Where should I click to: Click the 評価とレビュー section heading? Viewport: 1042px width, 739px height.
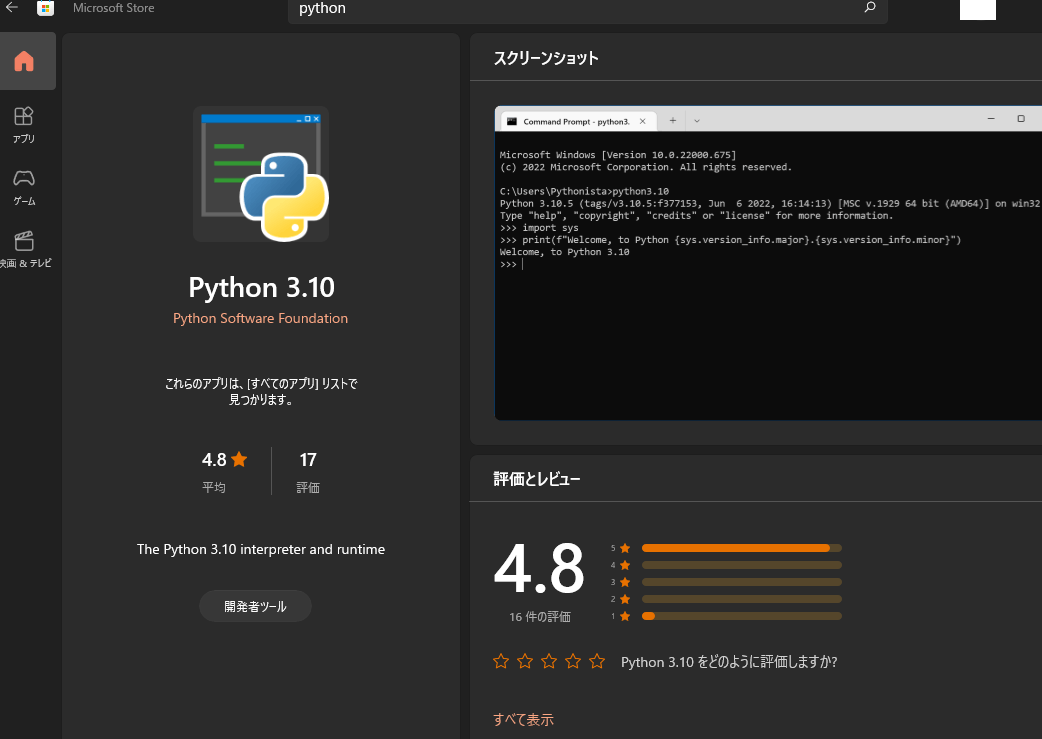pyautogui.click(x=537, y=479)
